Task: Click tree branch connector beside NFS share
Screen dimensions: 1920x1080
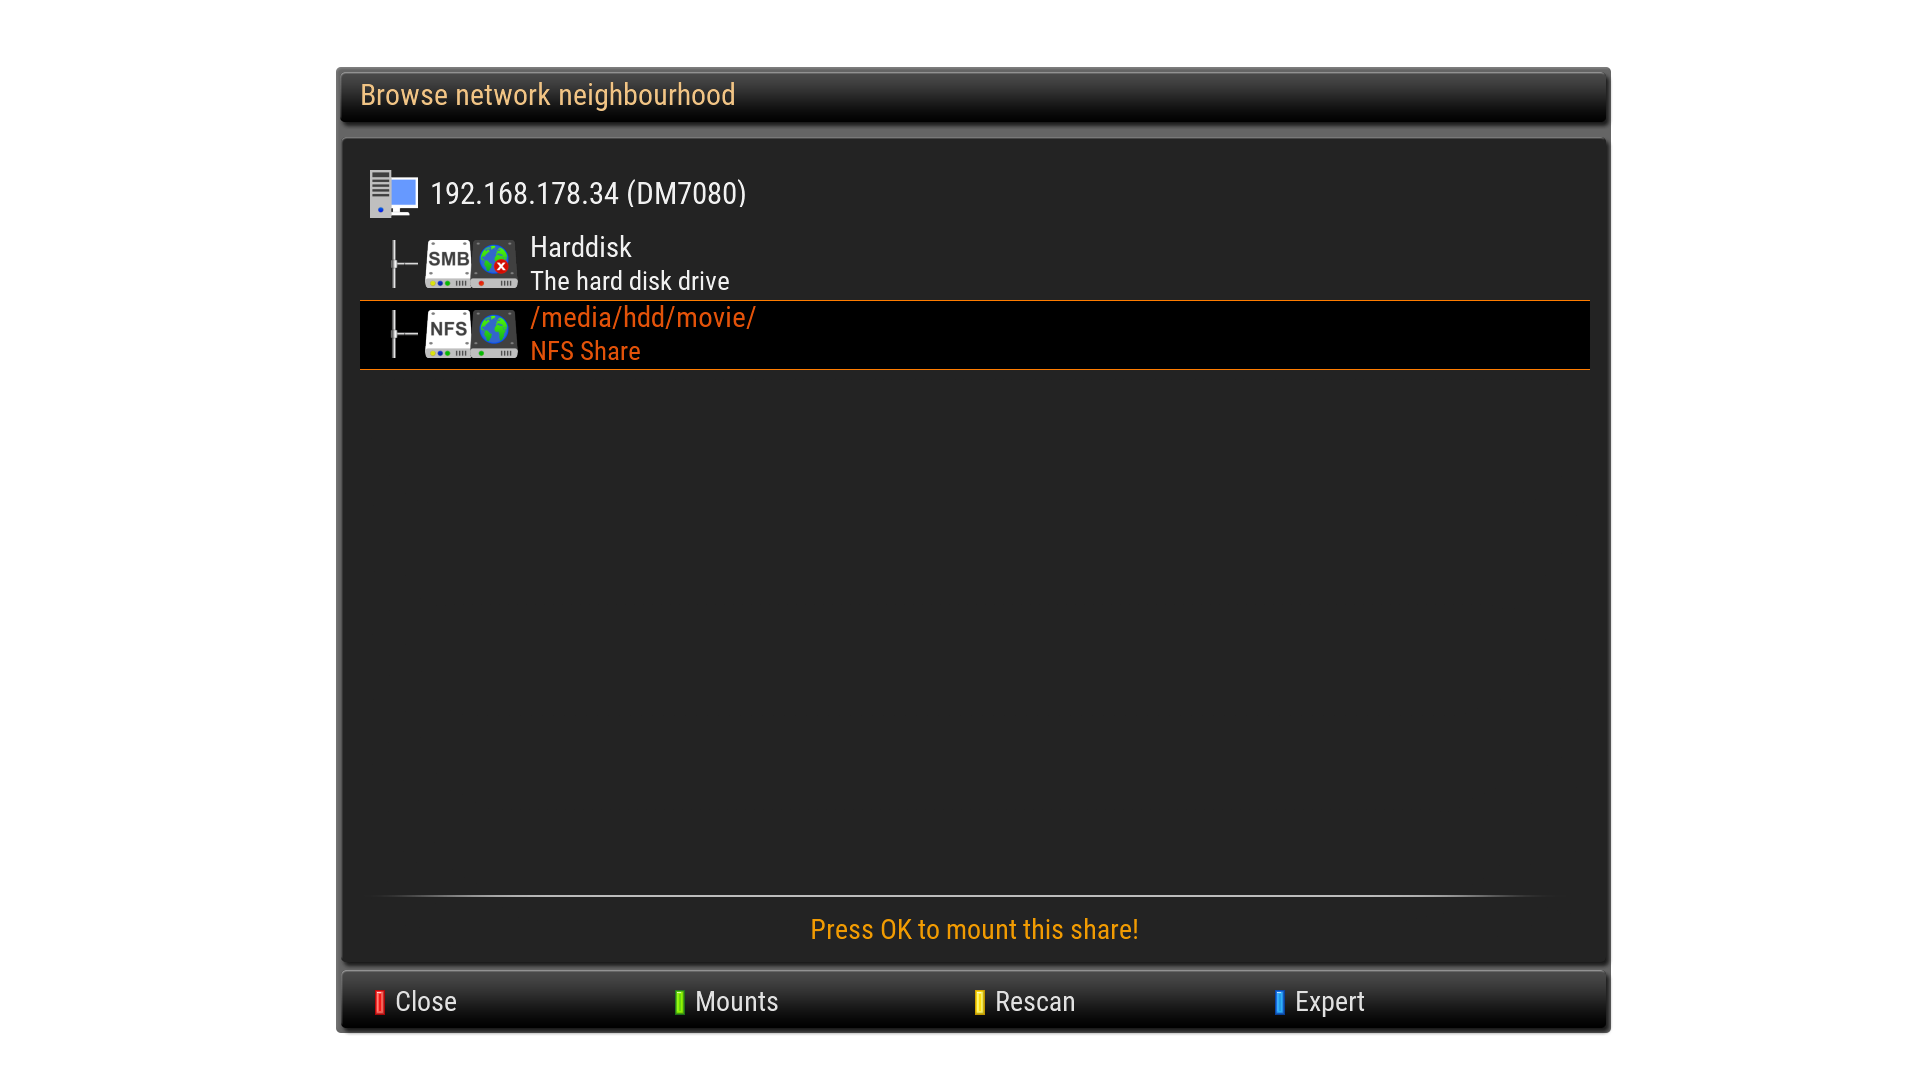Action: tap(403, 334)
